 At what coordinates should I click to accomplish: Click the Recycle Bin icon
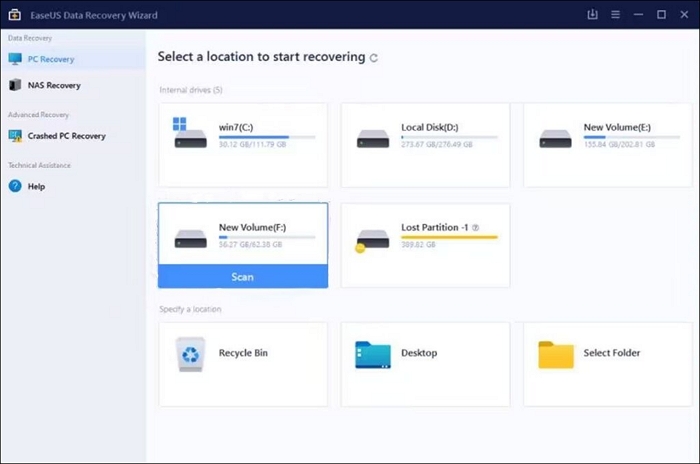pos(190,354)
